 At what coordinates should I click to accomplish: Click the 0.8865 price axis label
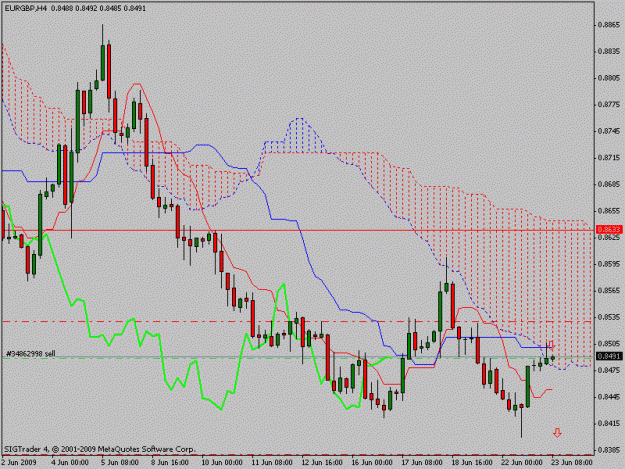[608, 25]
